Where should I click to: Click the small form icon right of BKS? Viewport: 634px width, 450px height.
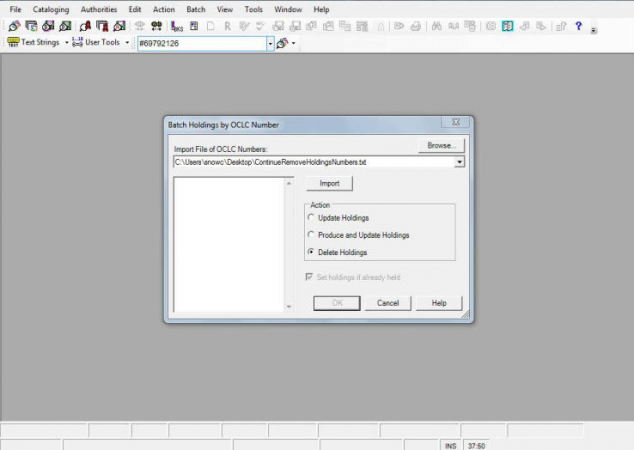[x=194, y=26]
